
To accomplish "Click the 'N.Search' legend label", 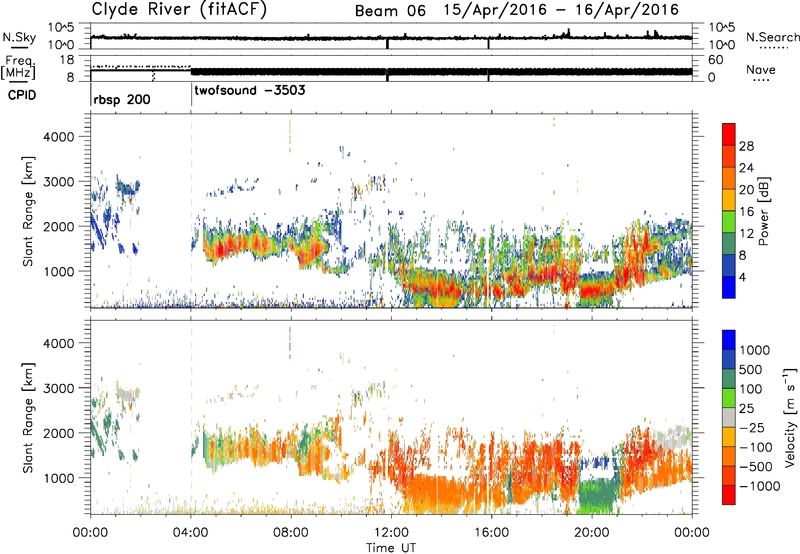I will 772,37.
